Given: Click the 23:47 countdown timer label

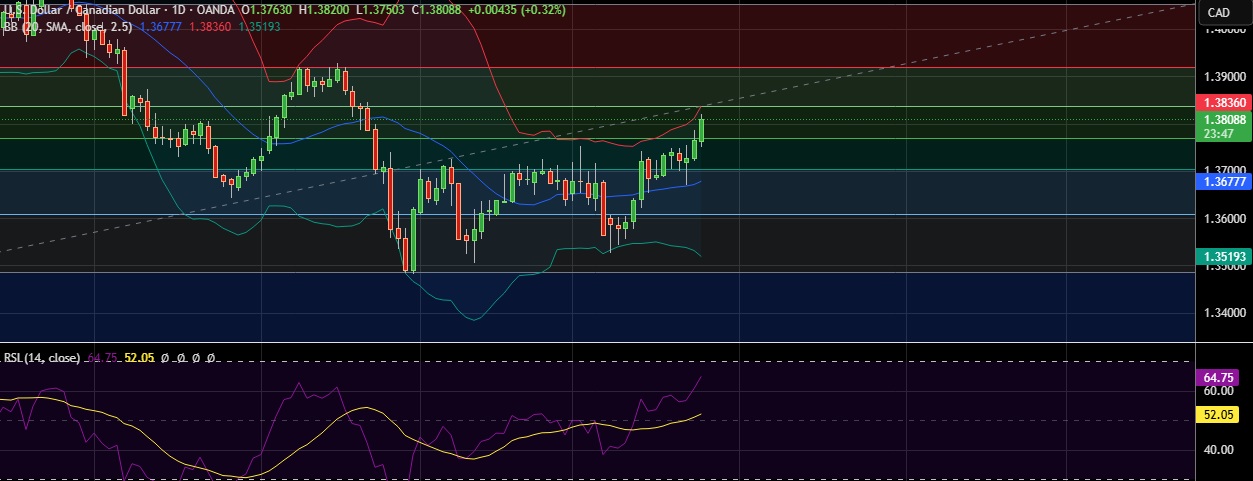Looking at the screenshot, I should pyautogui.click(x=1219, y=134).
